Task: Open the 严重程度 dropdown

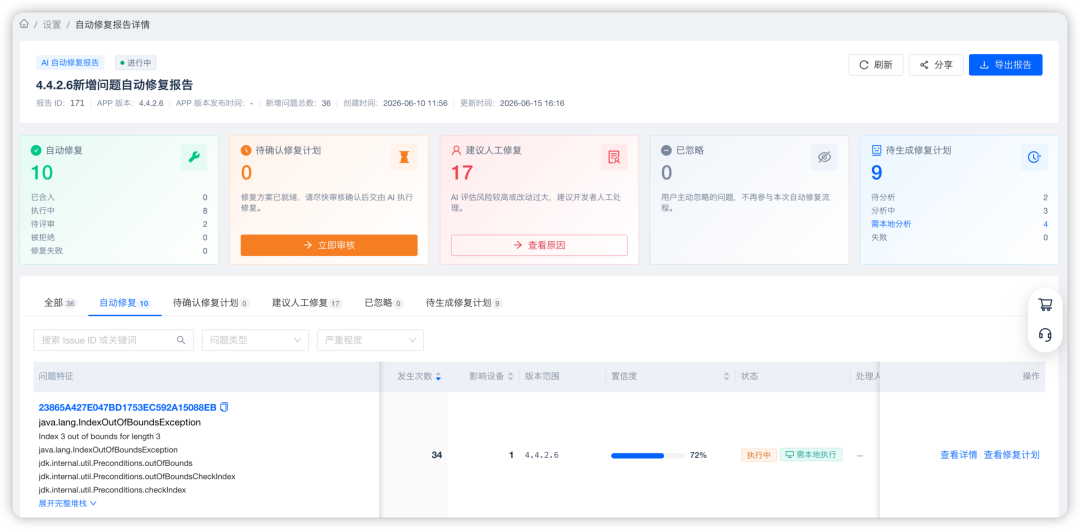Action: (x=370, y=340)
